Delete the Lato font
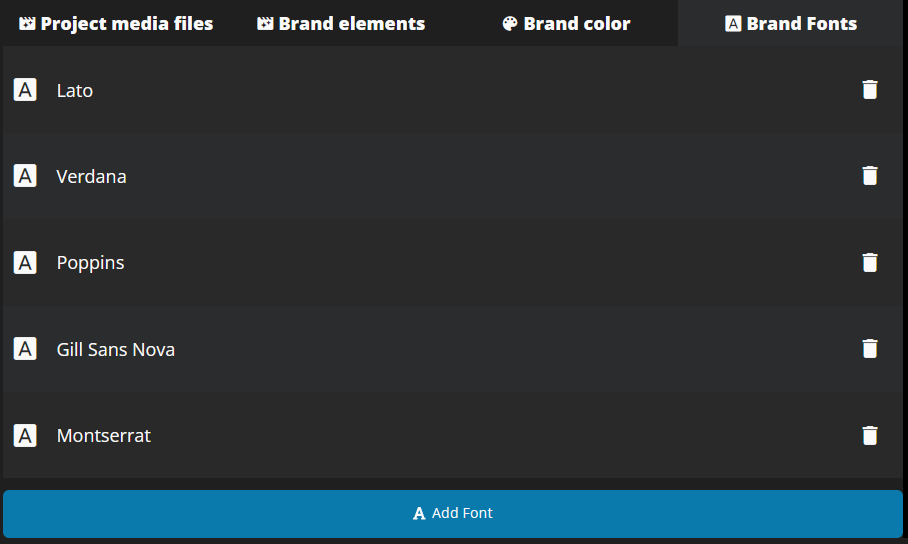Screen dimensions: 908x544 pyautogui.click(x=870, y=90)
